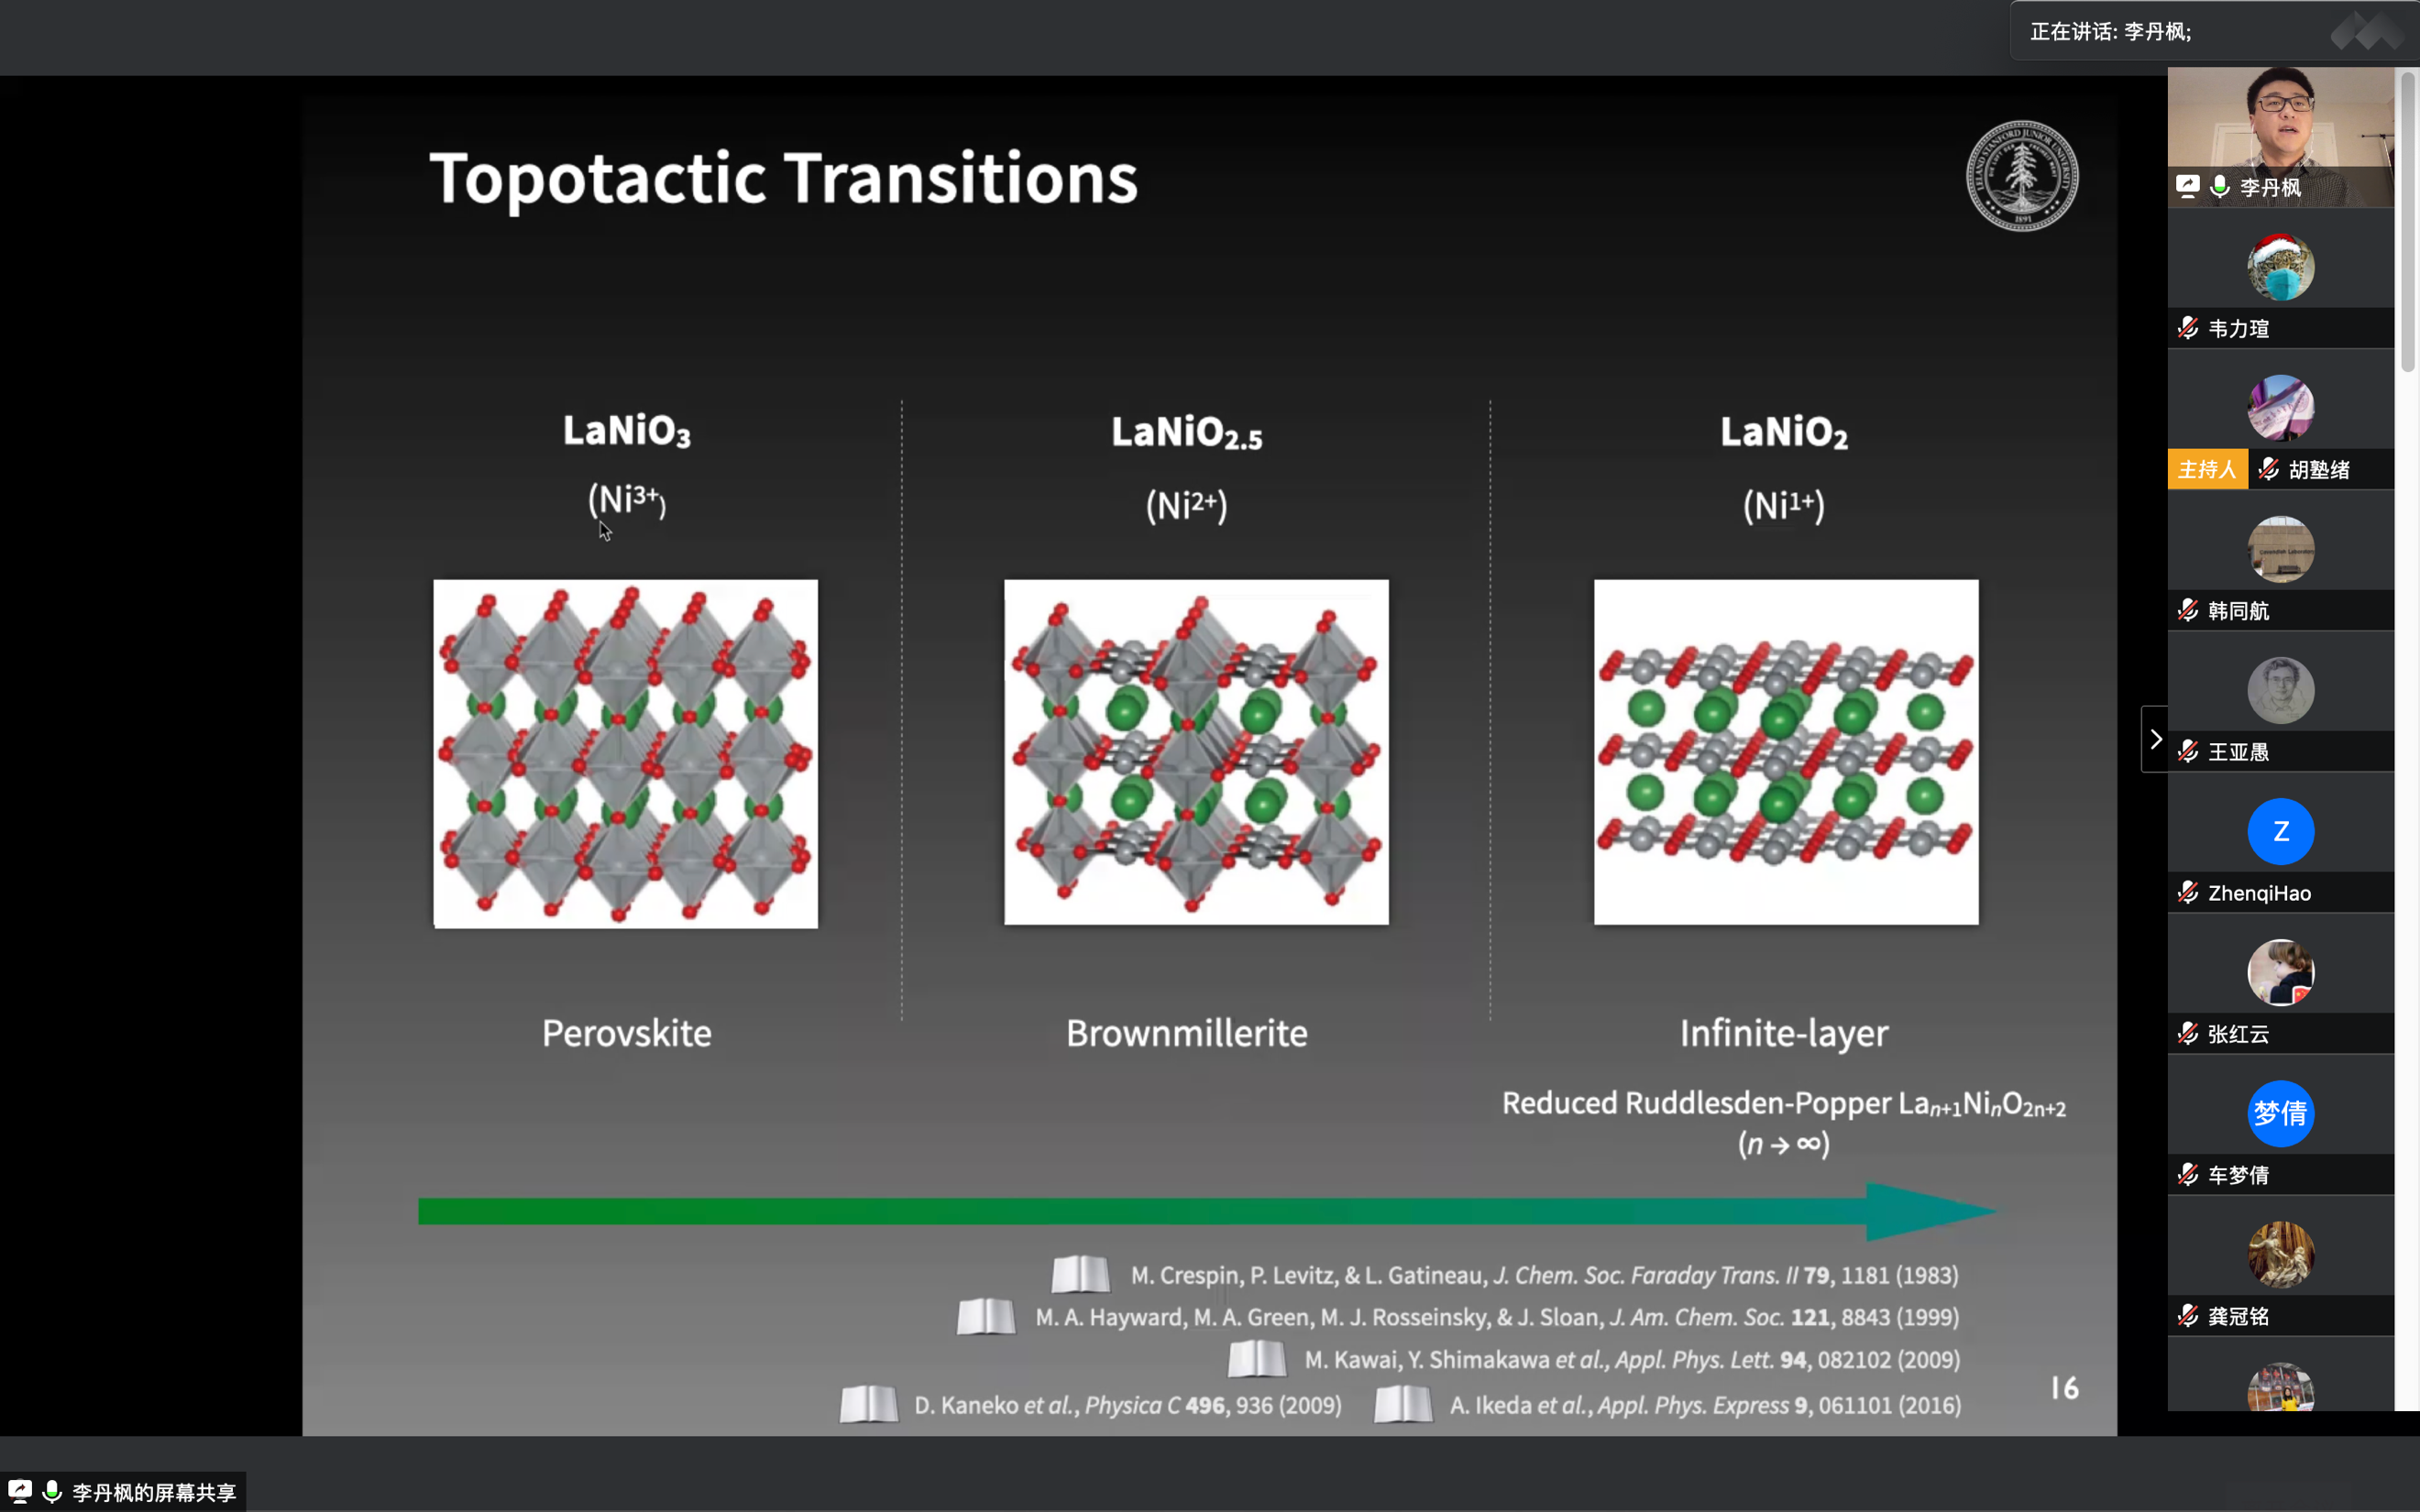
Task: Click muted mic icon beside 车梦倩
Action: coord(2188,1174)
